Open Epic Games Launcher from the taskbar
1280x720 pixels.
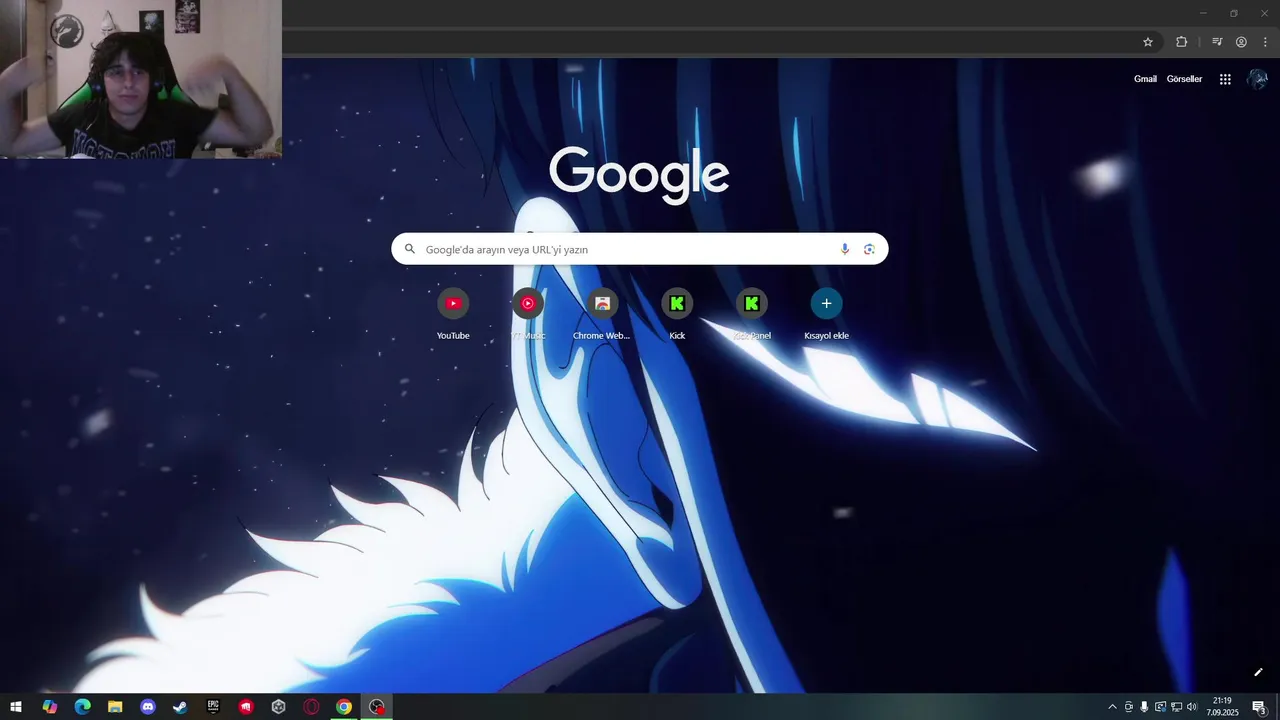pos(213,707)
